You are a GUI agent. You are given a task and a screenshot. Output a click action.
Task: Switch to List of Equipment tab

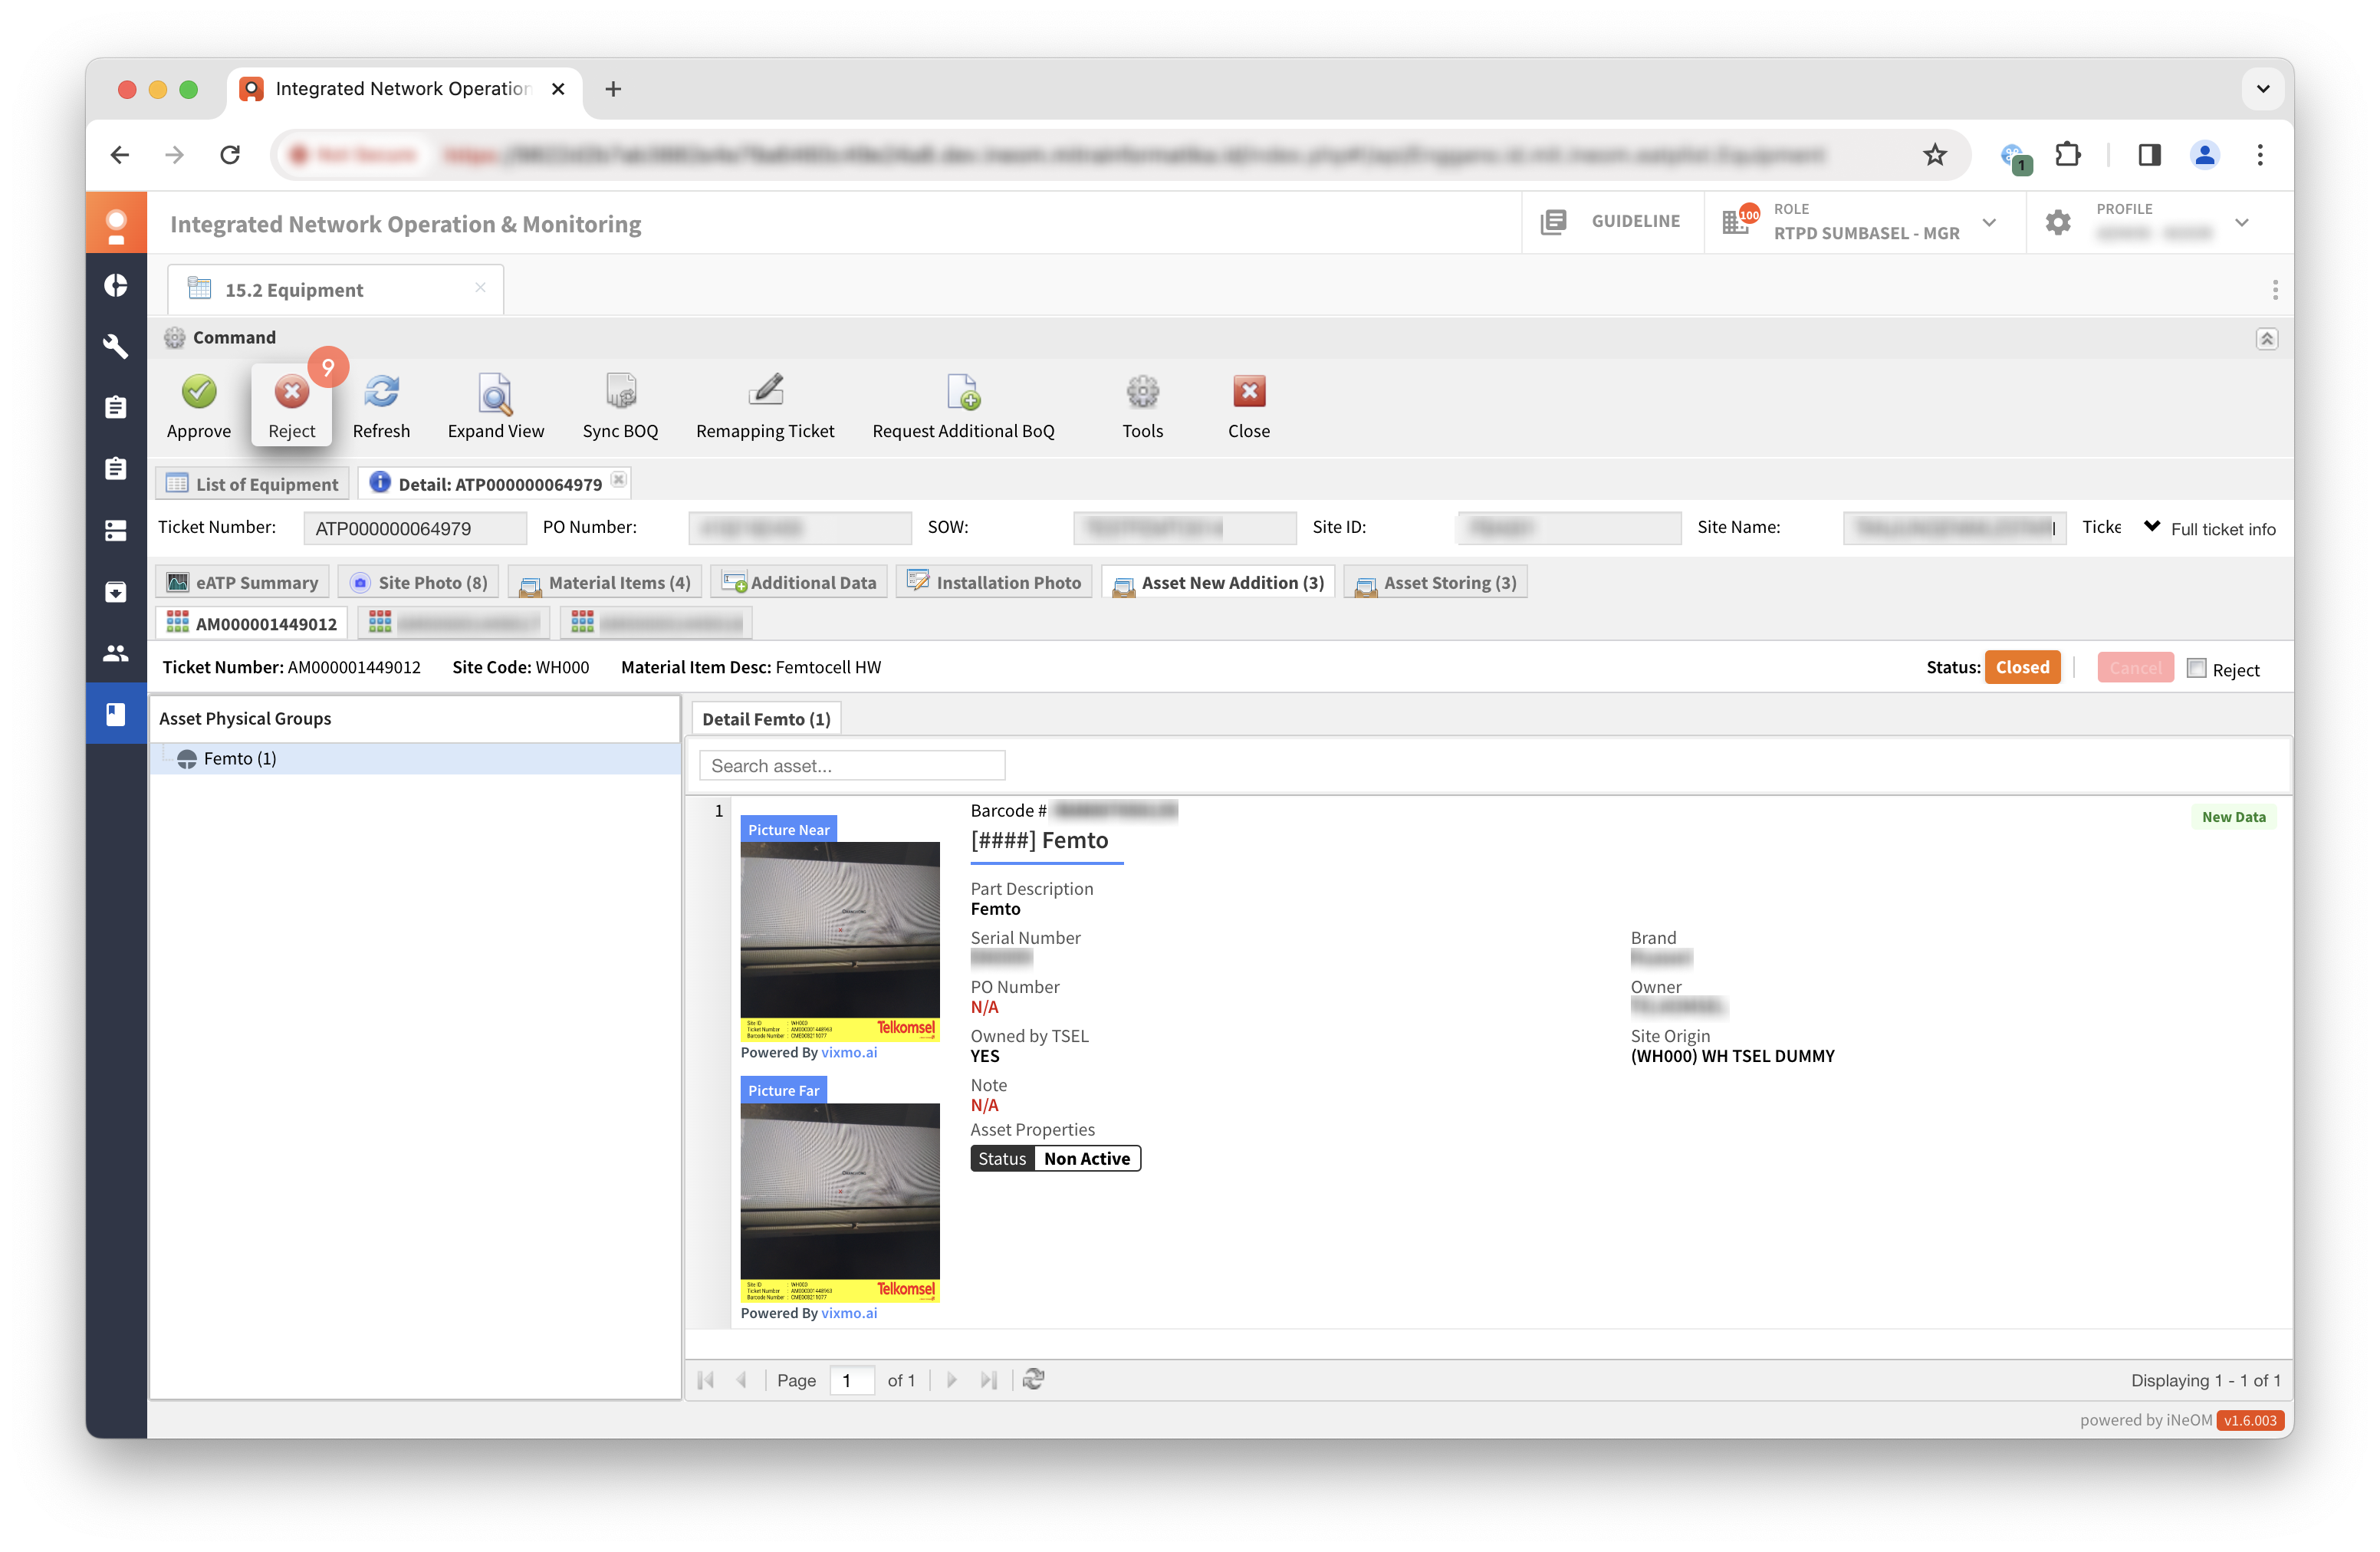252,484
